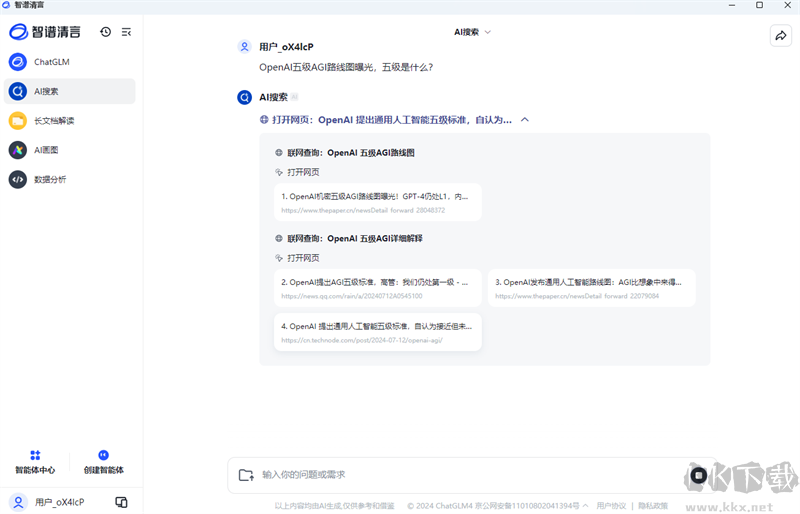The image size is (800, 514).
Task: Open result 4 from cn.technode.com
Action: click(378, 332)
